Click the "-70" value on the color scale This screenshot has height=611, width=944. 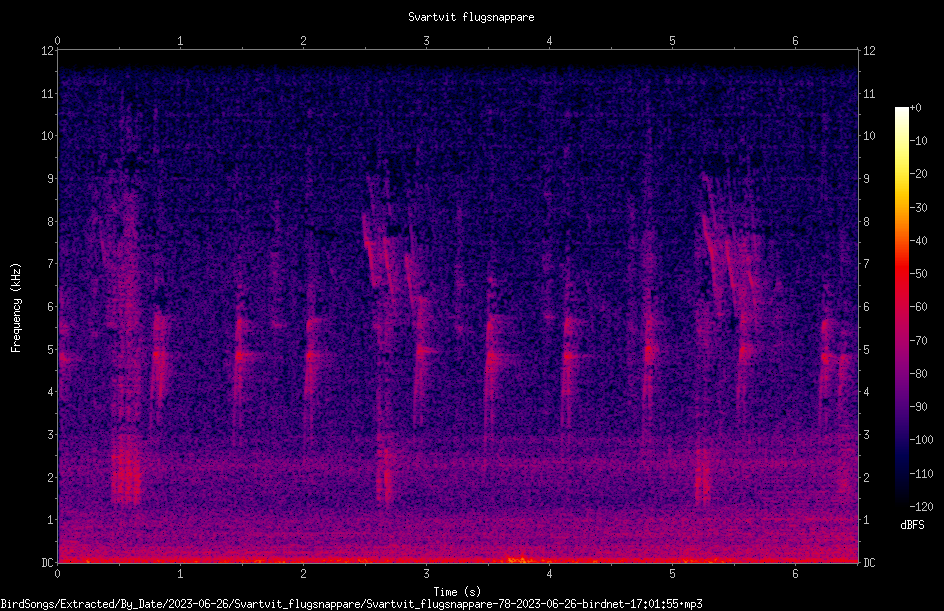click(919, 341)
